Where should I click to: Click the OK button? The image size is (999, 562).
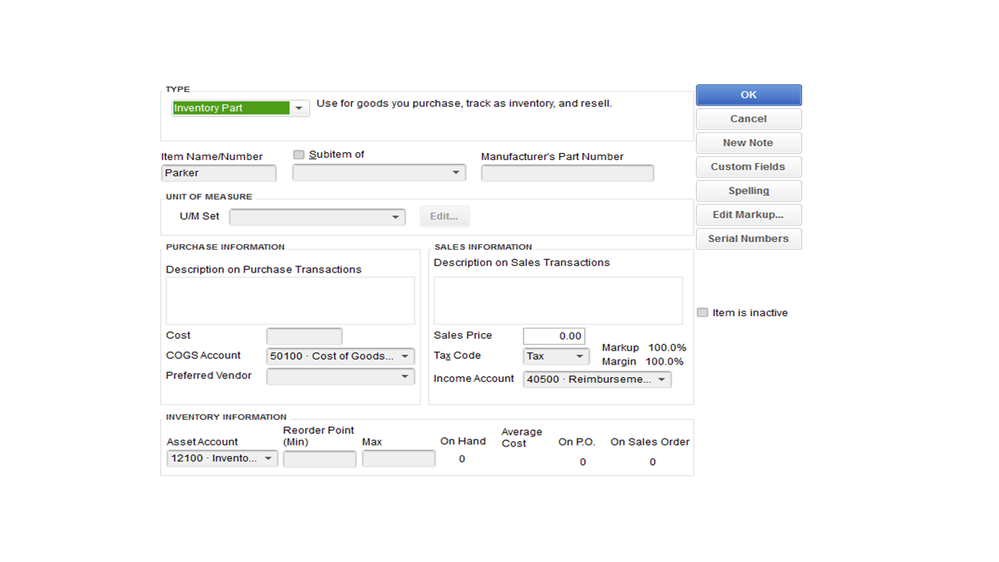(749, 95)
